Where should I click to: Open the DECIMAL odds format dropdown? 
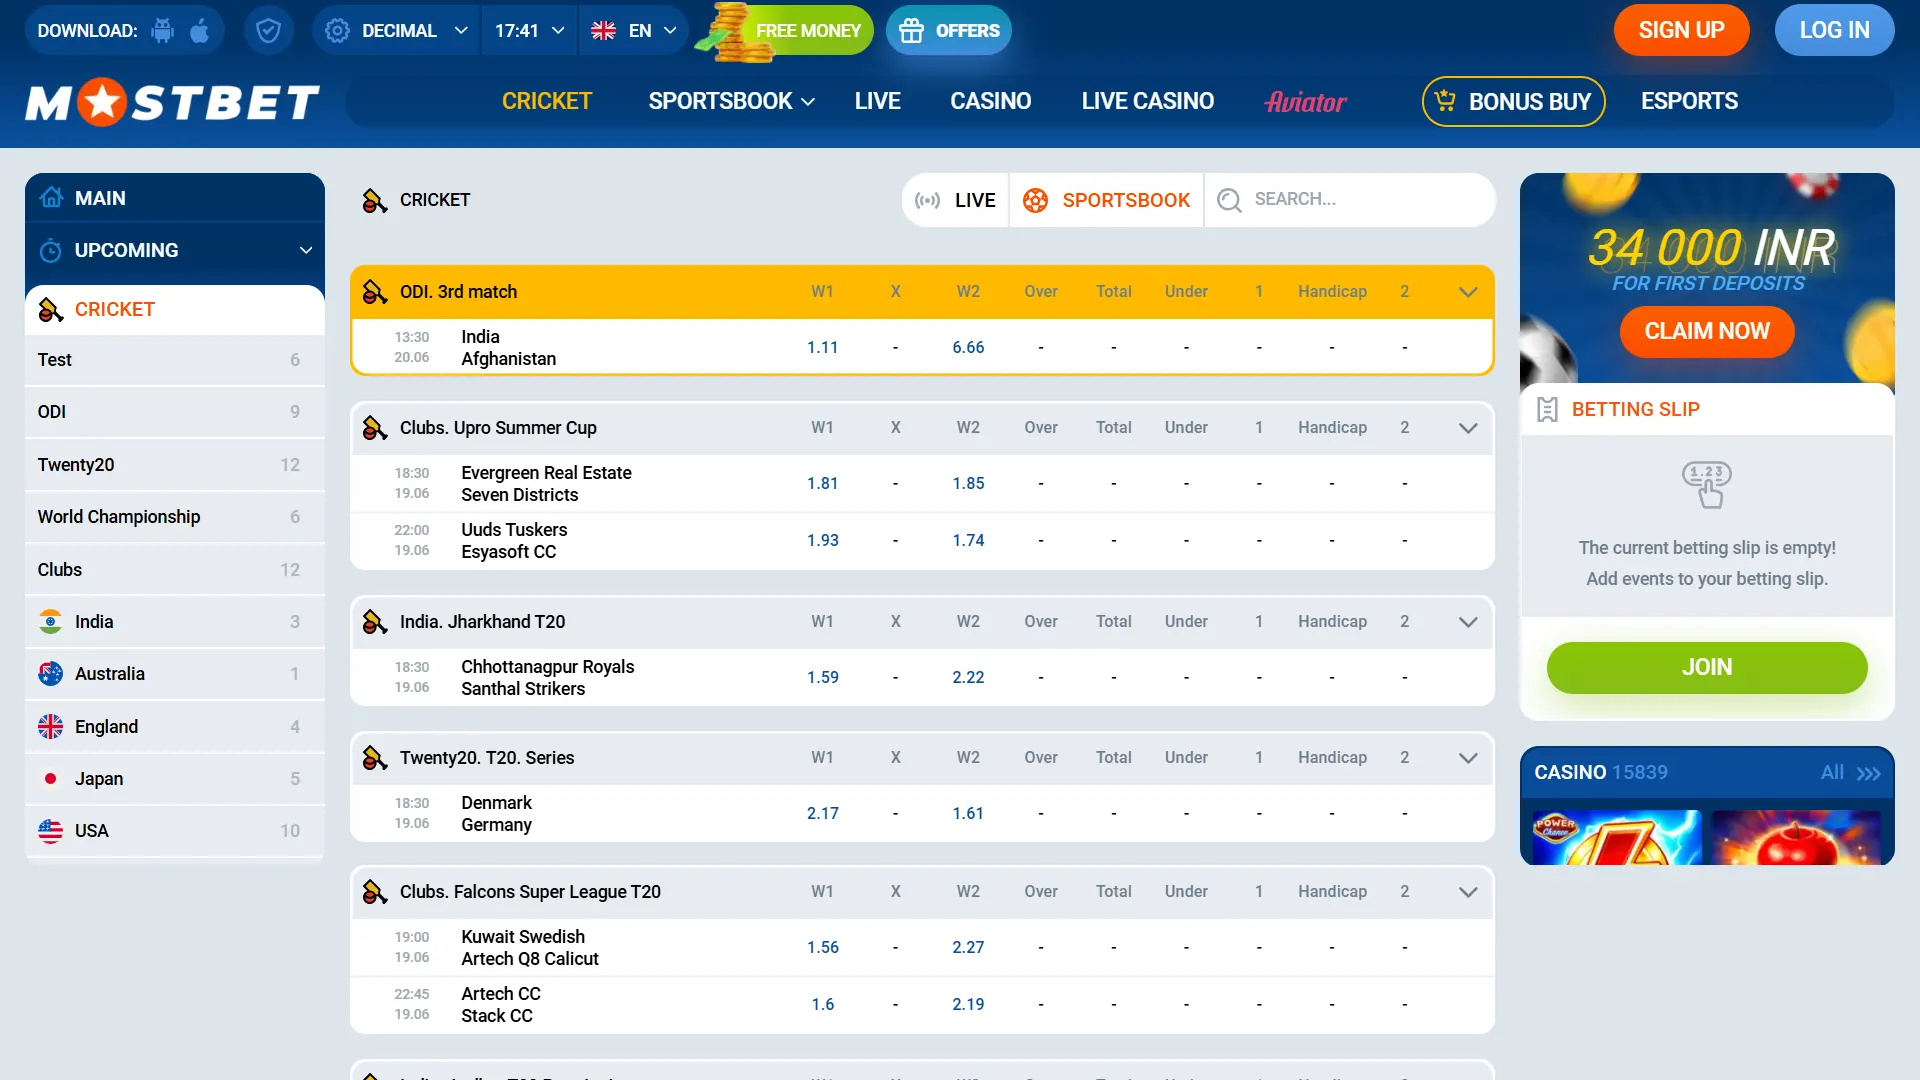[x=397, y=30]
